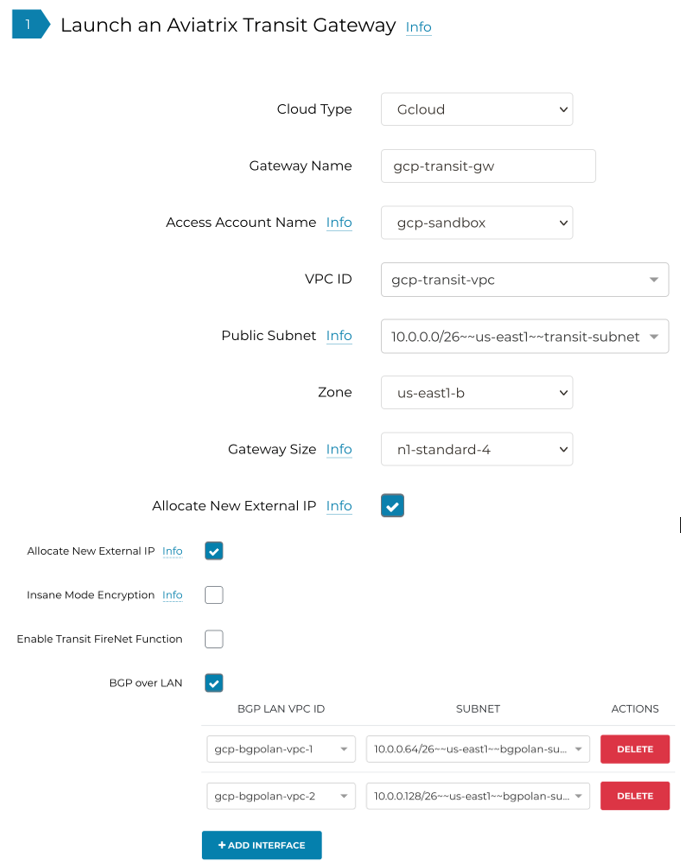693x867 pixels.
Task: Delete the gcp-bgpolan-vpc-1 interface row
Action: (634, 748)
